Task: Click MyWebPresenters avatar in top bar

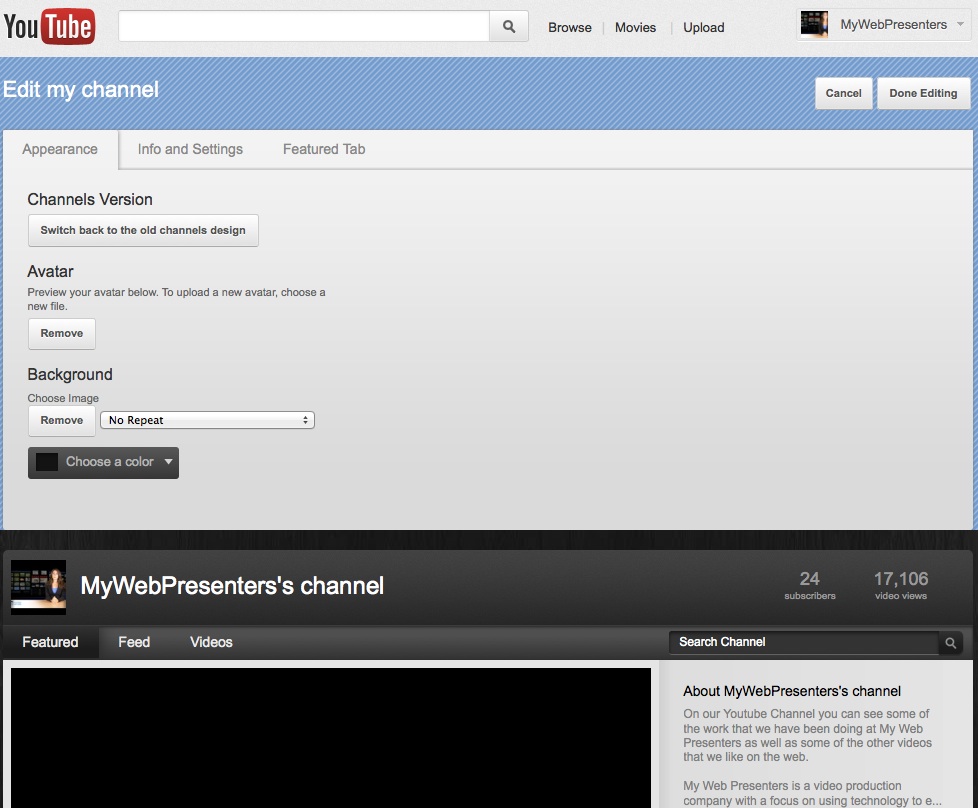Action: [814, 25]
